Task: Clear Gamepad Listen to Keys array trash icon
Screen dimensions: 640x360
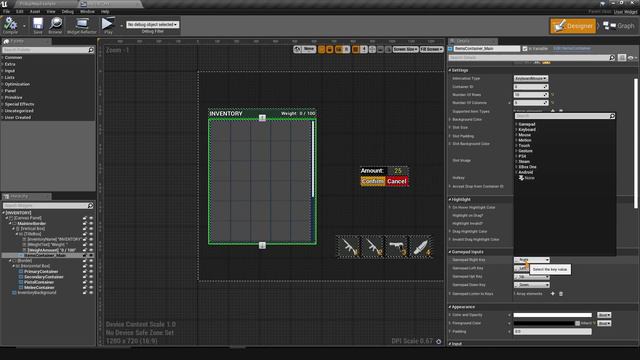Action: tap(561, 293)
